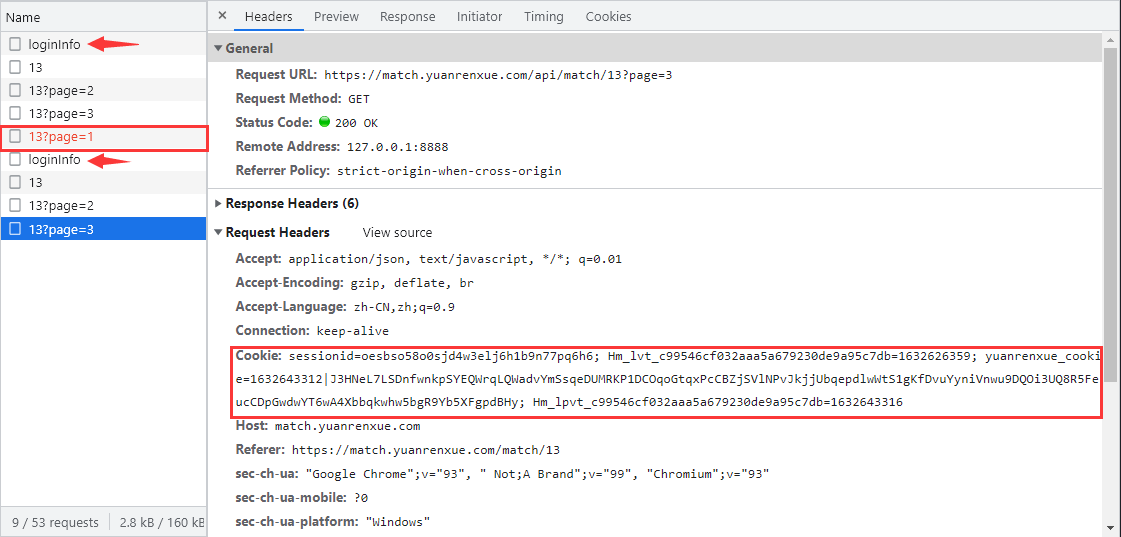Click View source for request headers
The image size is (1121, 537).
[397, 232]
